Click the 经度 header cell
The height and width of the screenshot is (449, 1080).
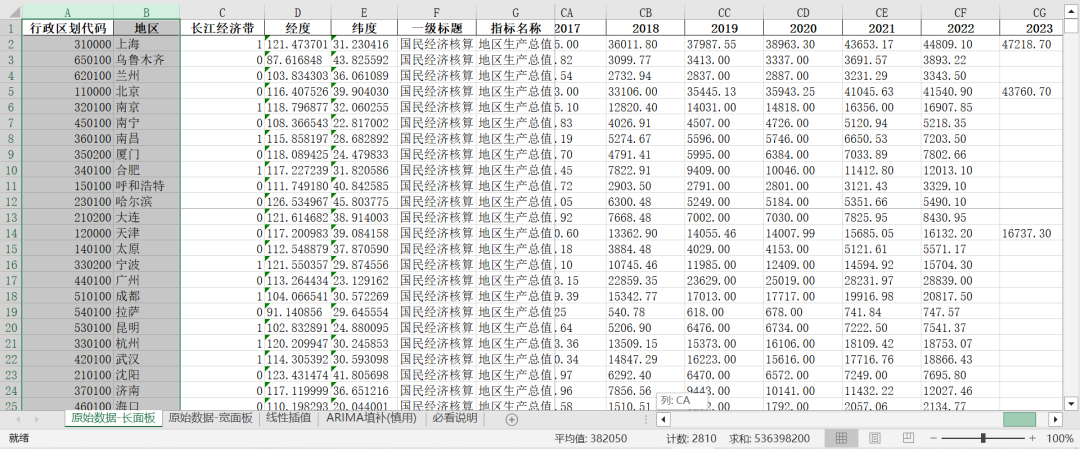[x=298, y=28]
